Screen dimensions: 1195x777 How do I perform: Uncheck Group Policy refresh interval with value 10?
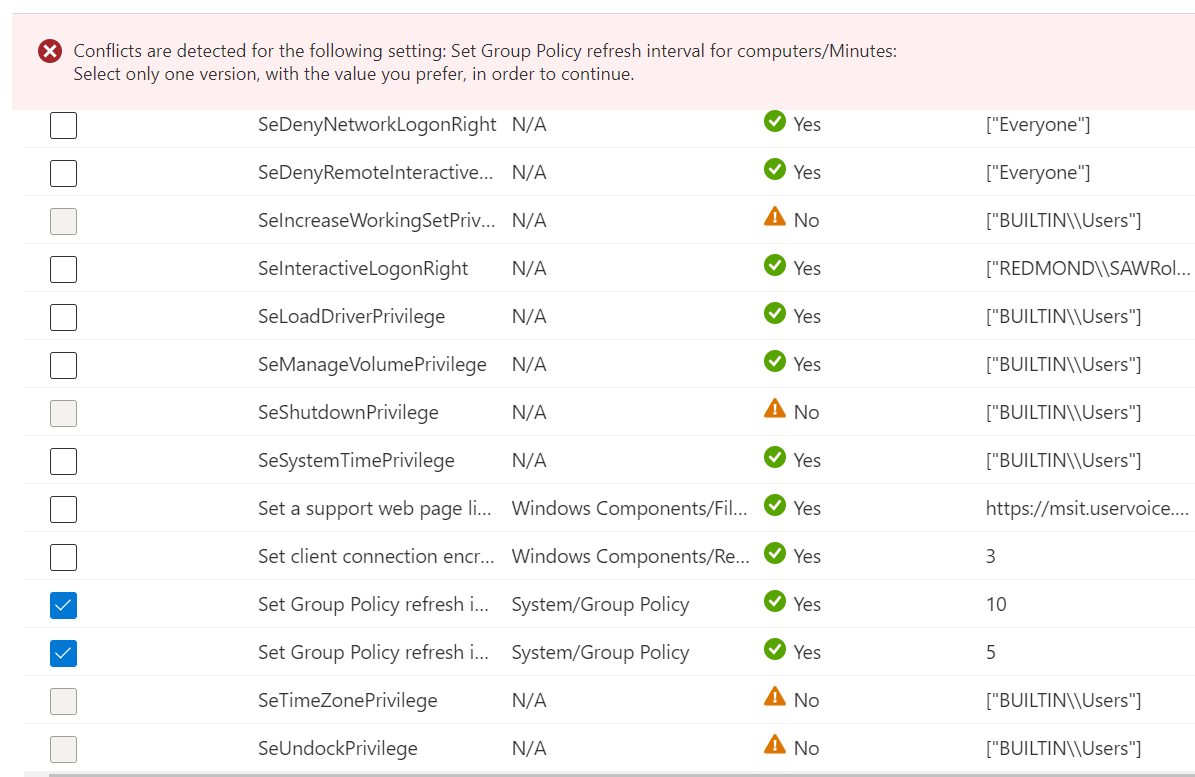pyautogui.click(x=63, y=606)
